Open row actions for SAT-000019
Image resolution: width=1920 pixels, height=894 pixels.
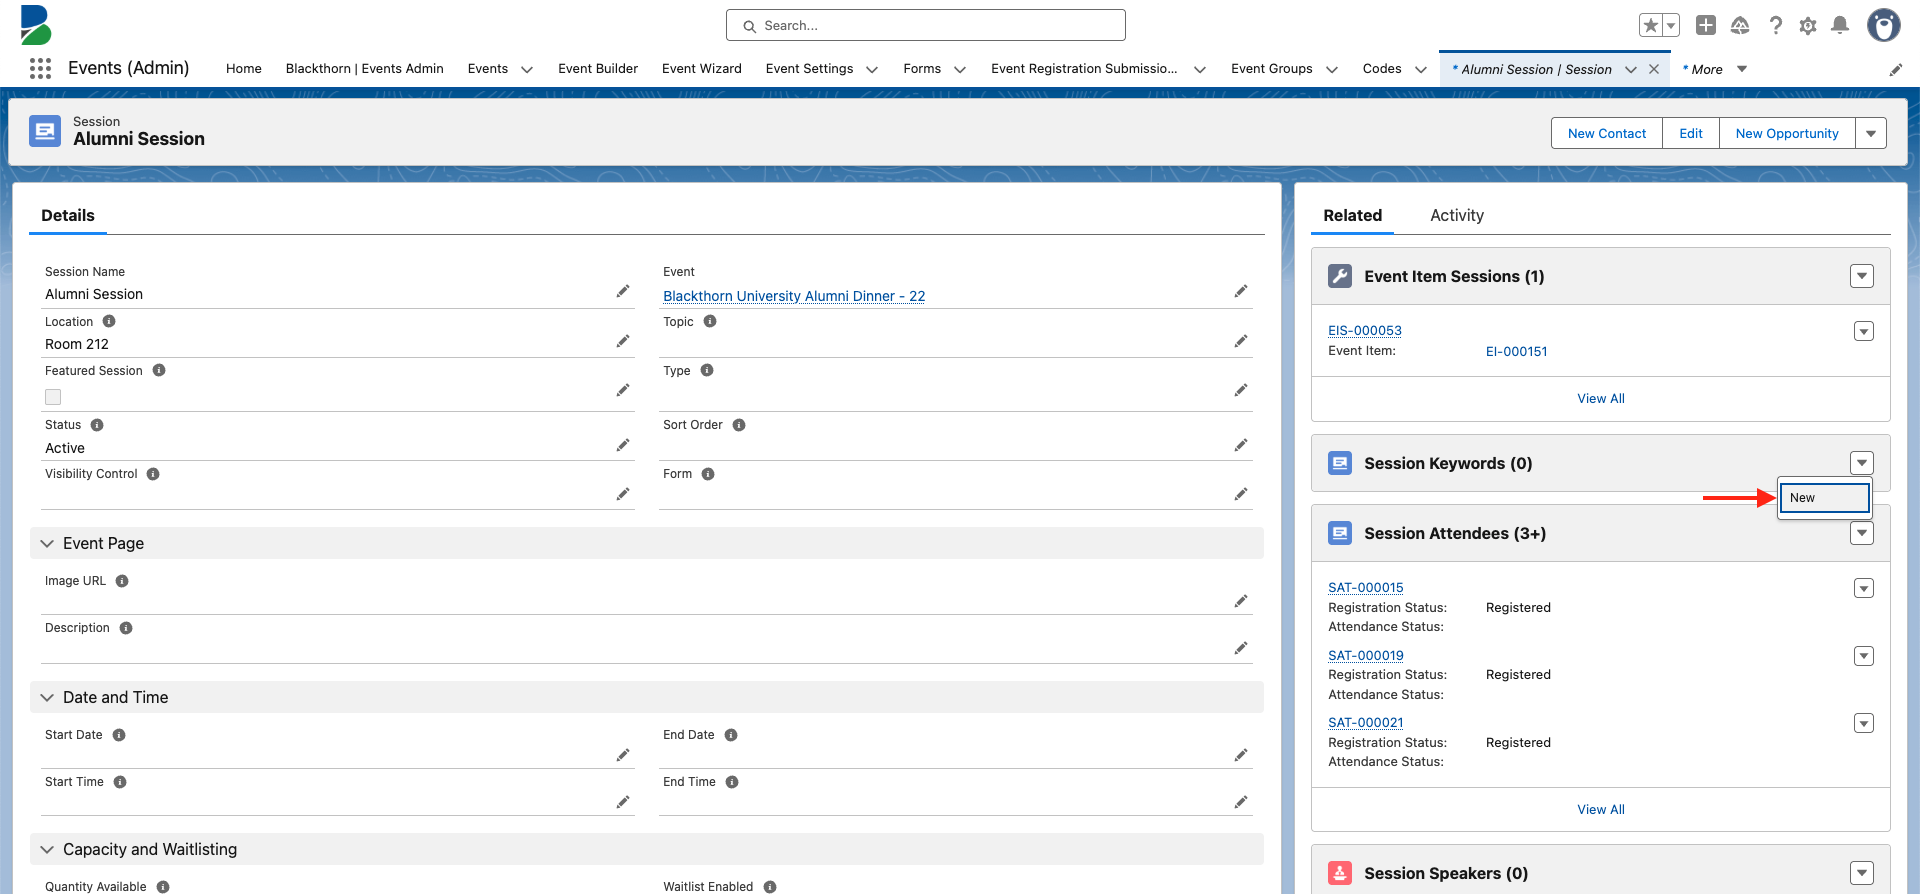[1864, 656]
